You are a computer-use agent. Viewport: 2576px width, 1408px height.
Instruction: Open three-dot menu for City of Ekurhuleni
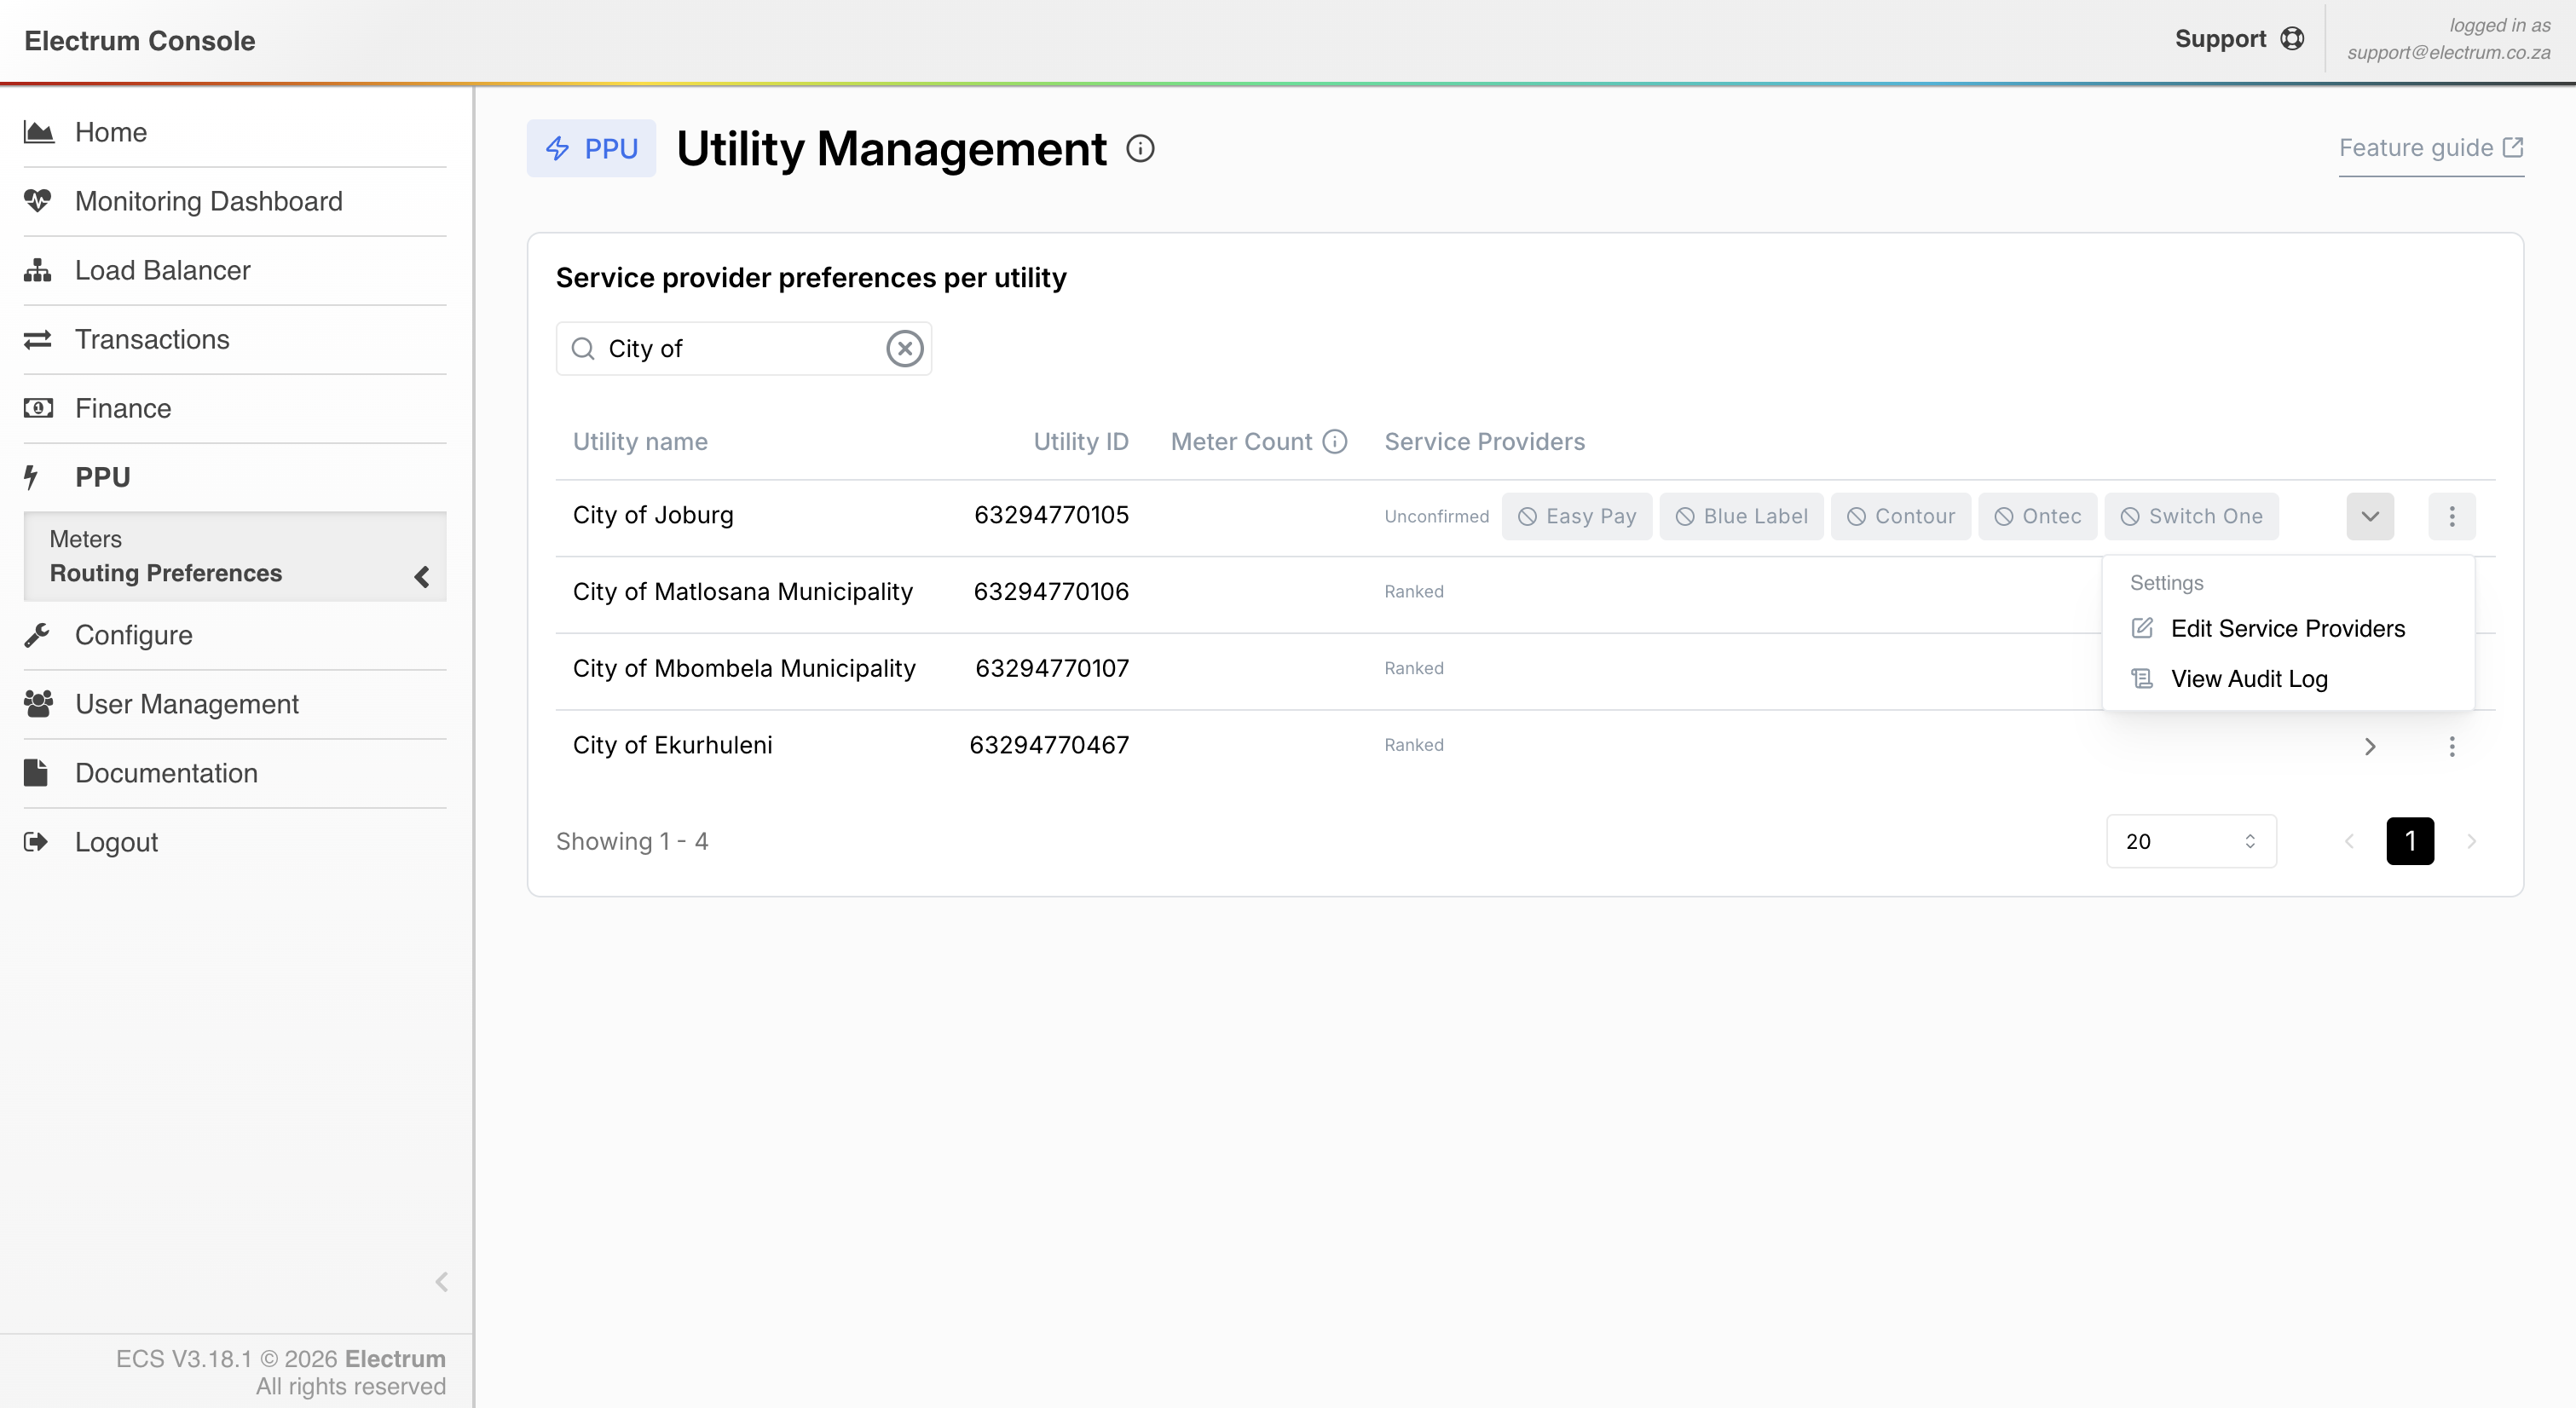pyautogui.click(x=2451, y=746)
